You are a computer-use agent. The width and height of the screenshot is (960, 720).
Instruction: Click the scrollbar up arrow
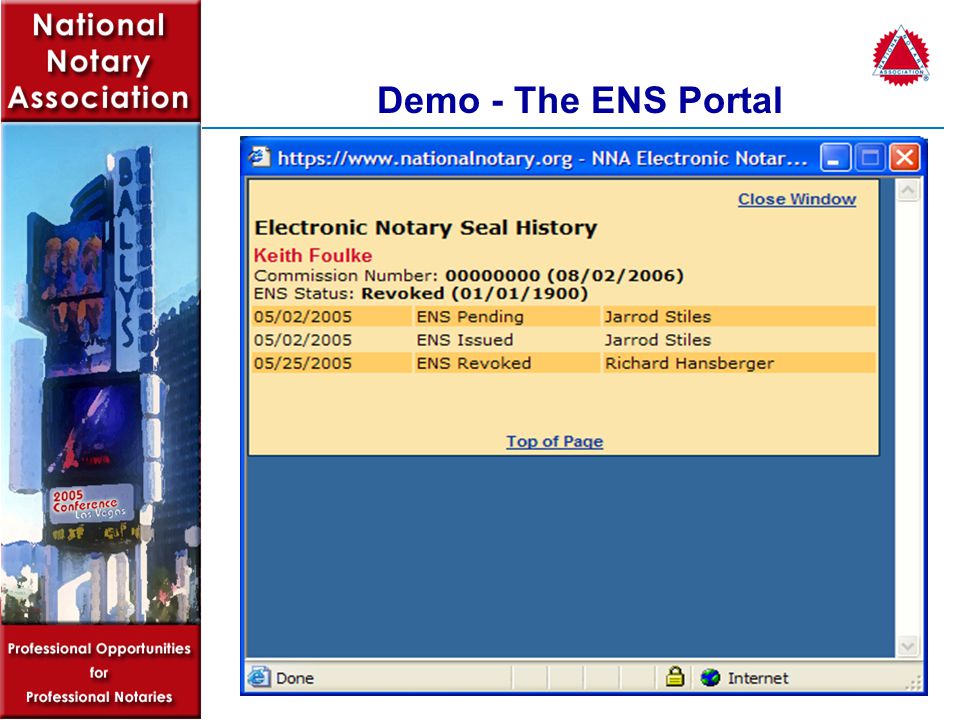coord(907,190)
